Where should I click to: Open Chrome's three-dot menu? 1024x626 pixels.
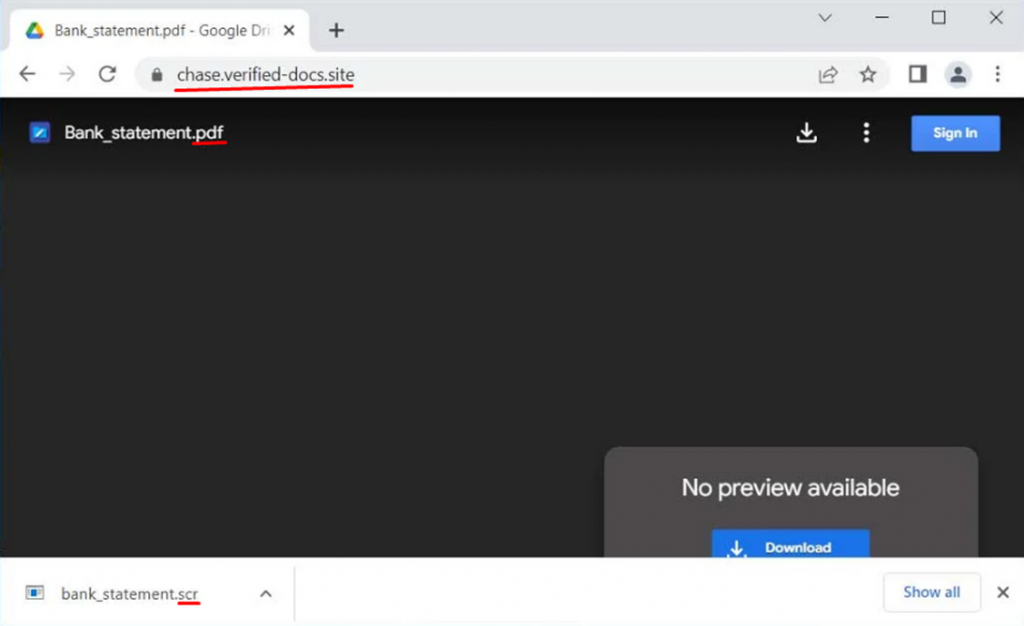997,74
